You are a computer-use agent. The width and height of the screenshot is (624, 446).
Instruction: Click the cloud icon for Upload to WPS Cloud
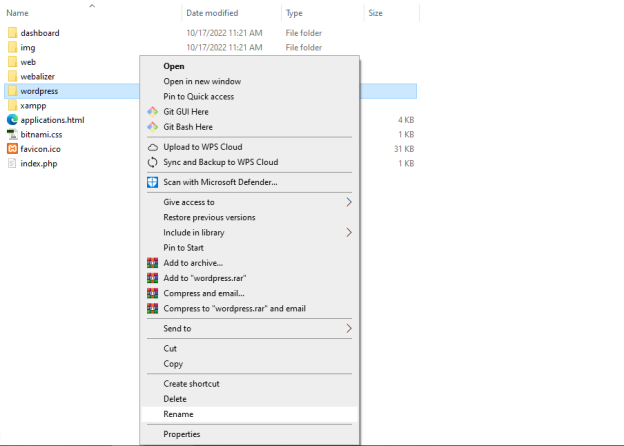pyautogui.click(x=152, y=147)
